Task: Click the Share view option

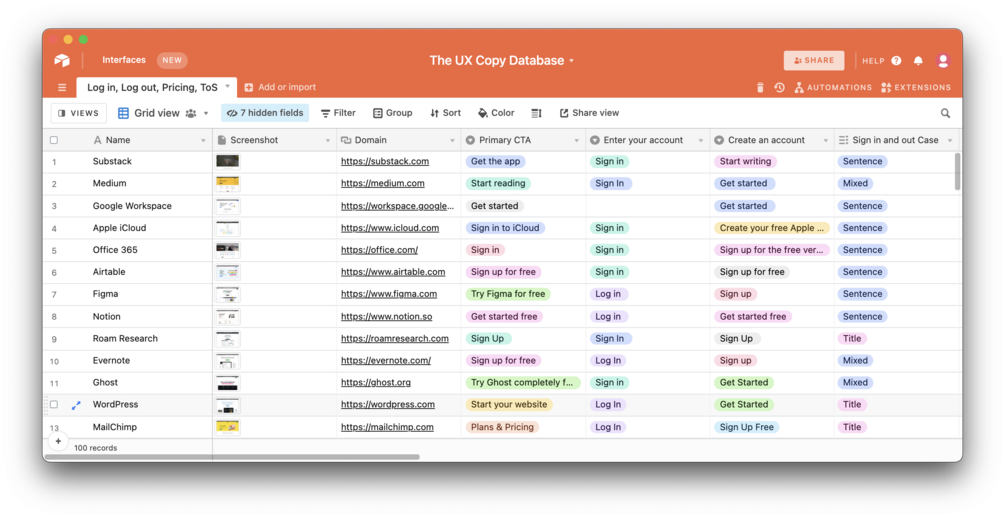Action: [x=590, y=113]
